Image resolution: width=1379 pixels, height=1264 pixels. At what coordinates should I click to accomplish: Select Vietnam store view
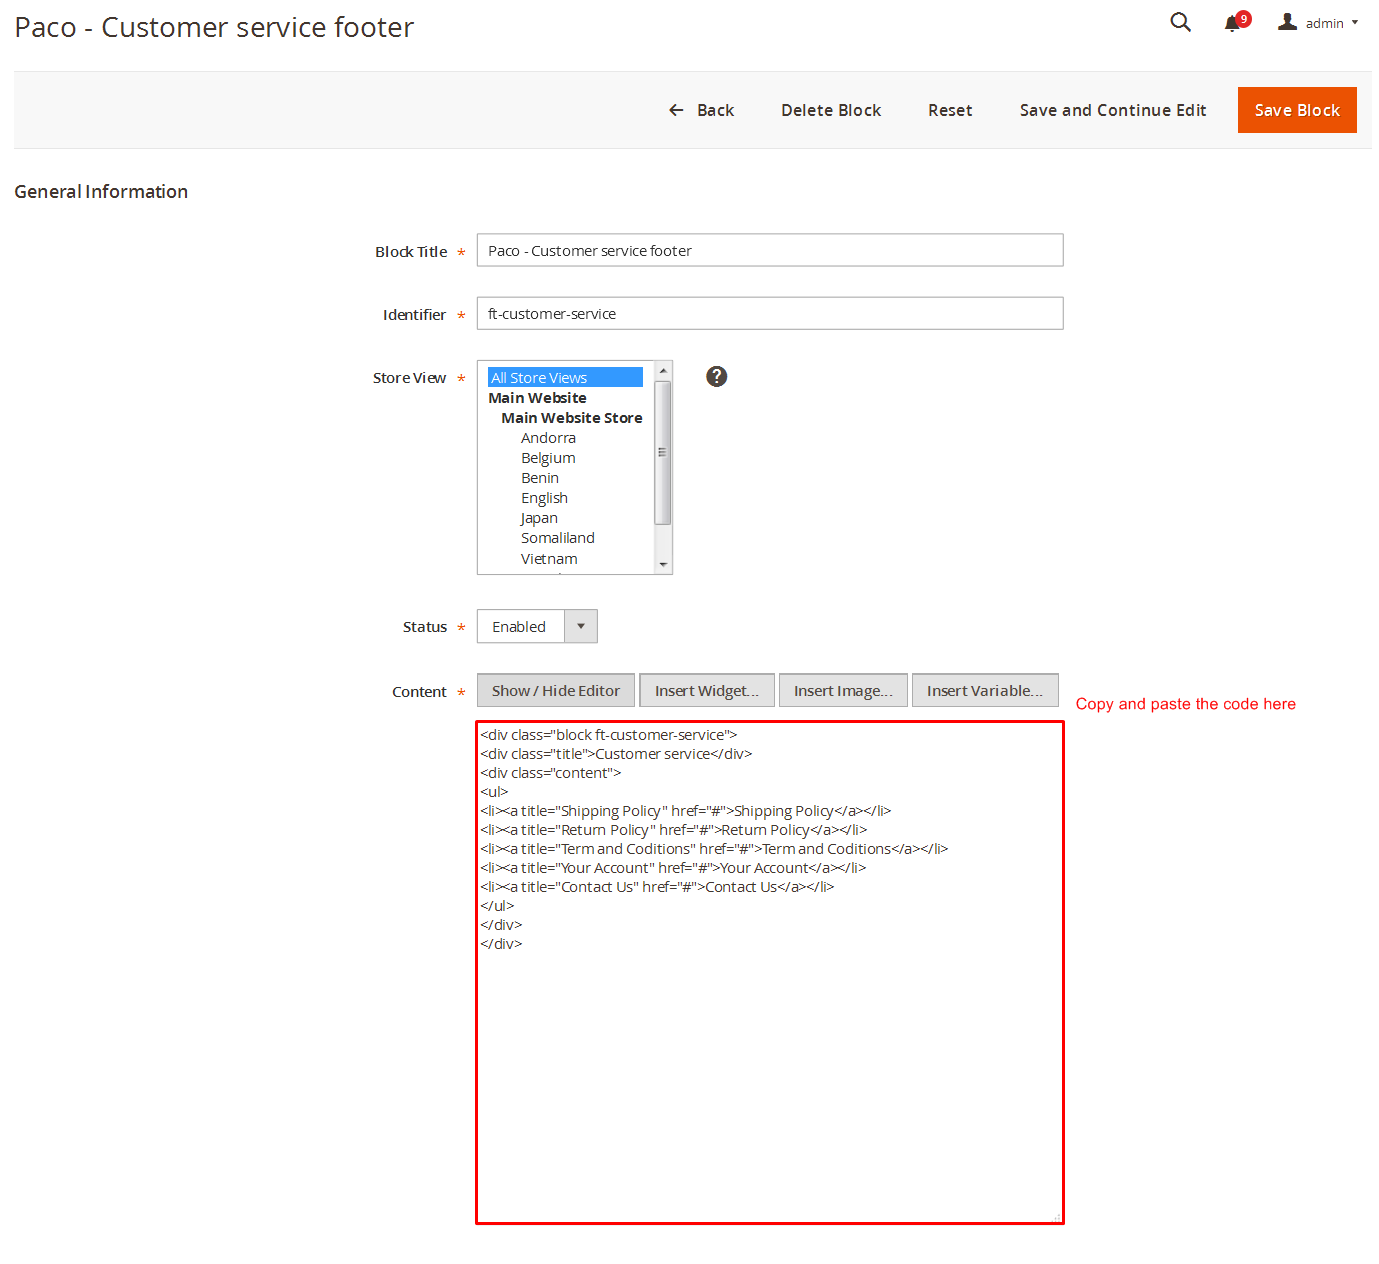[549, 559]
